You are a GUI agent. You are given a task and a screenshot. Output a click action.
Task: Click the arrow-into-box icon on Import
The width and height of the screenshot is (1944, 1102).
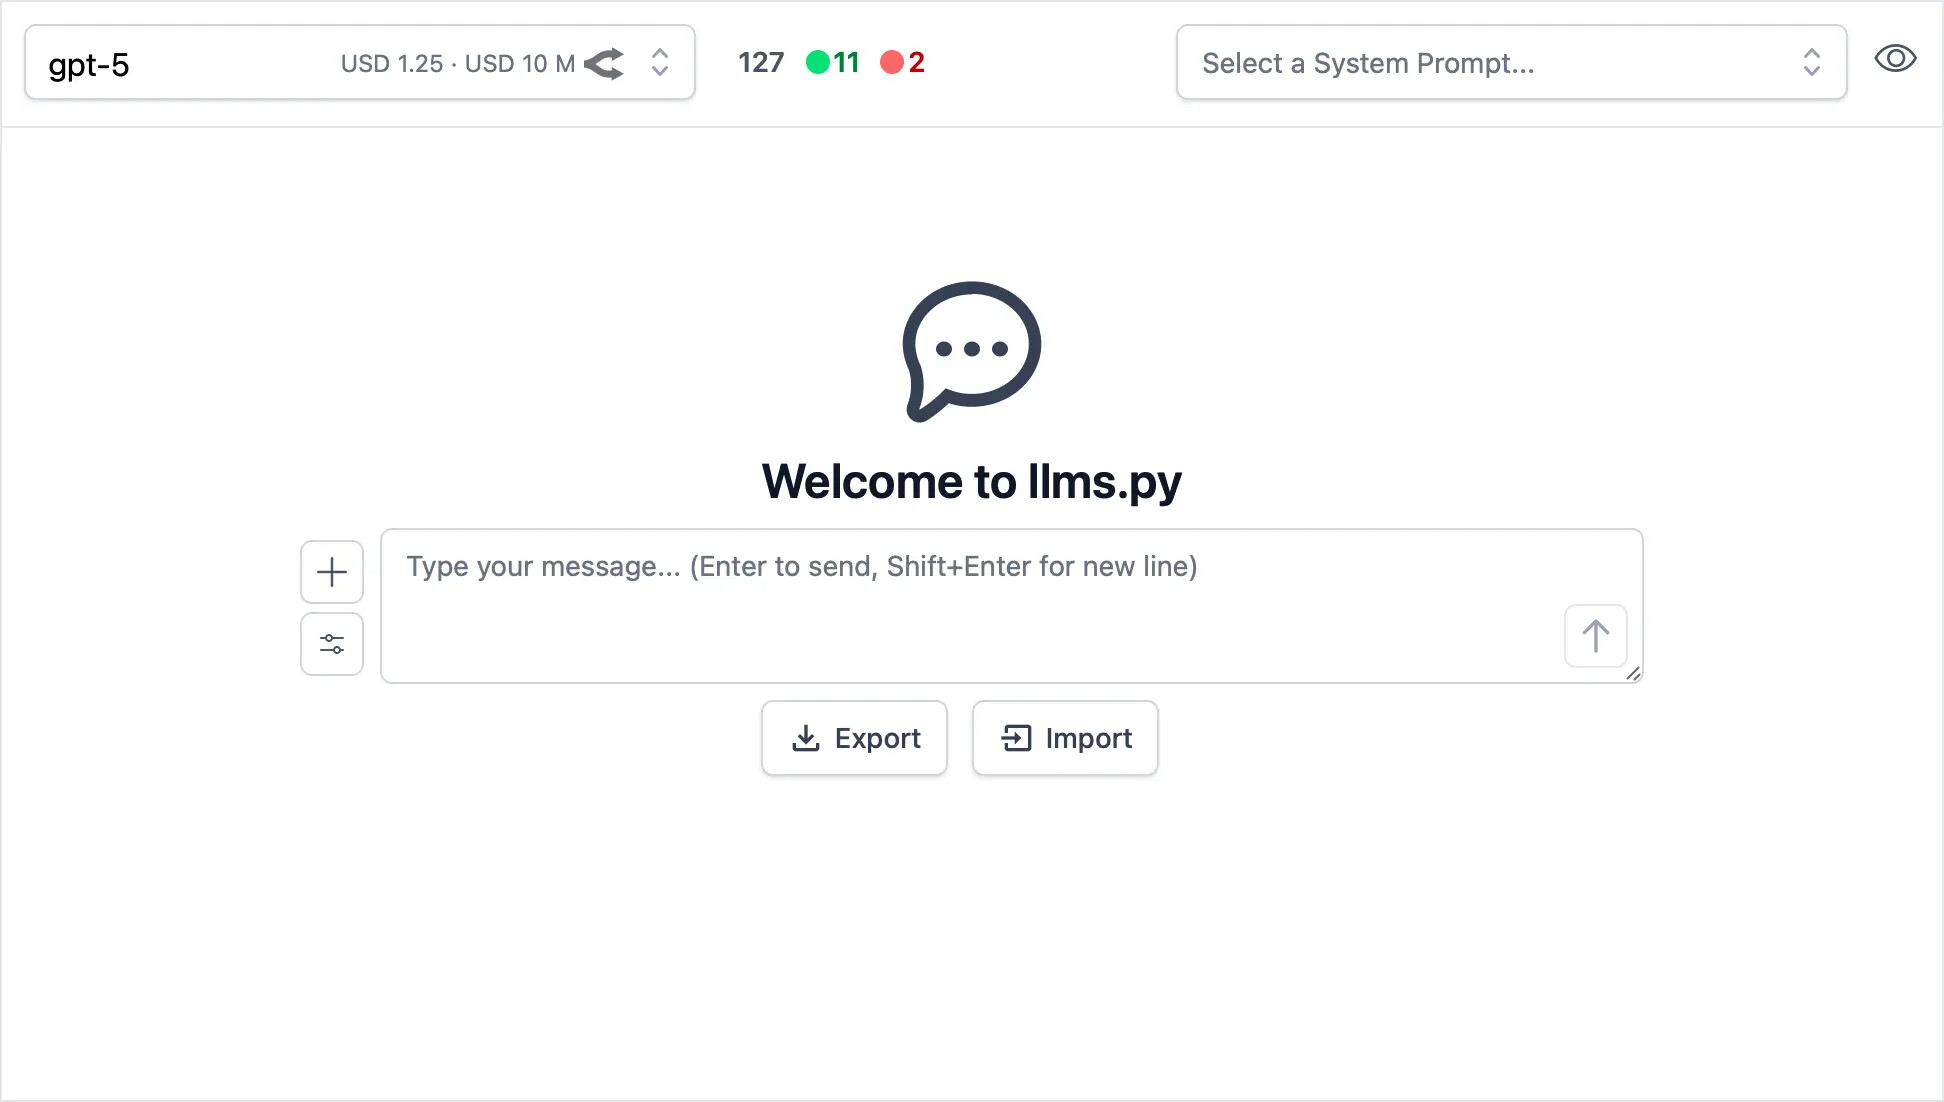tap(1016, 738)
